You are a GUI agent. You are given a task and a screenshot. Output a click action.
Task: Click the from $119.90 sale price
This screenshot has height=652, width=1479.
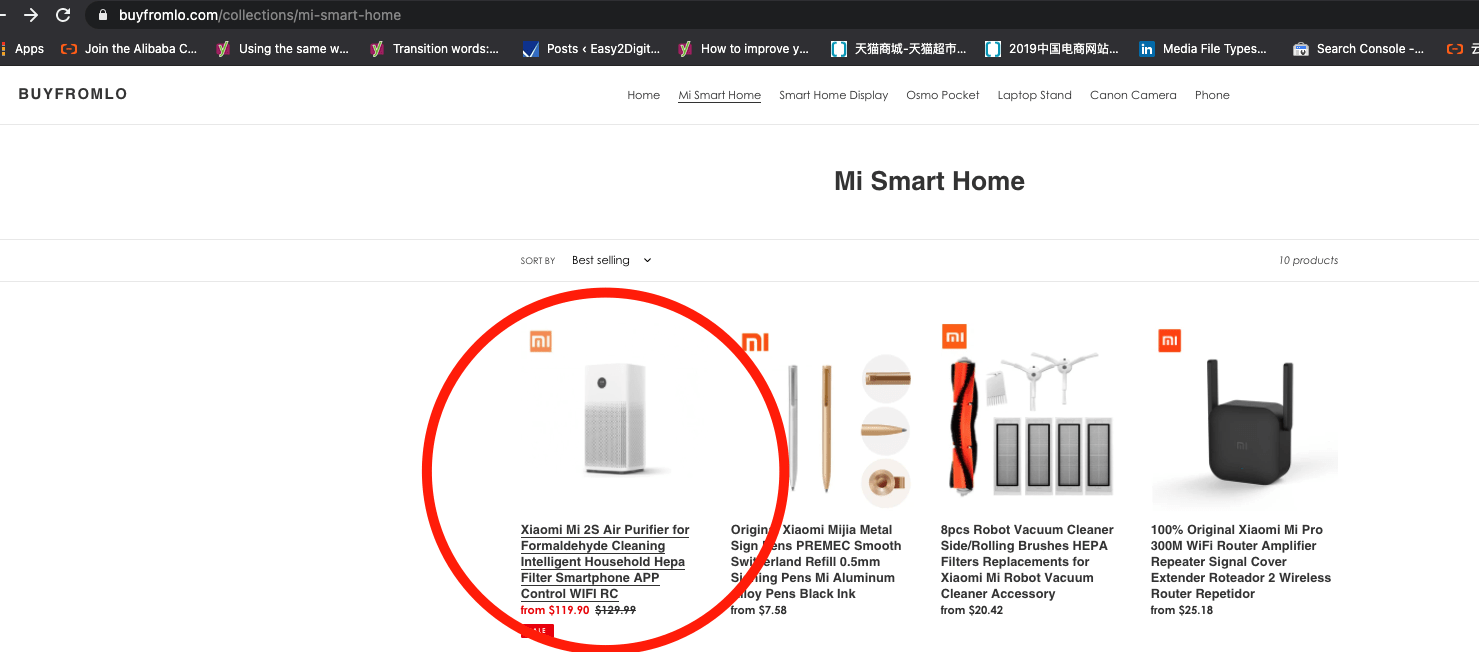(x=555, y=610)
